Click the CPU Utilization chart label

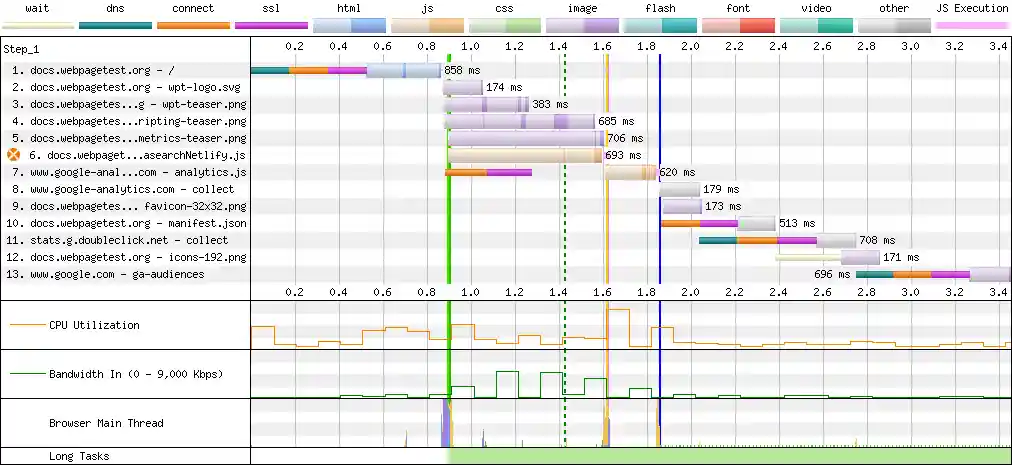pyautogui.click(x=94, y=325)
